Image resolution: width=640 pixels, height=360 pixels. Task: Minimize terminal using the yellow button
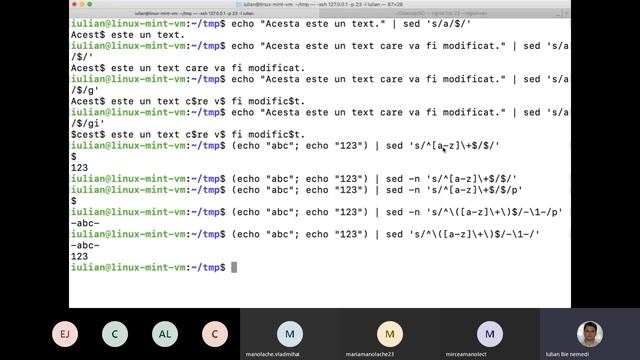click(x=82, y=4)
